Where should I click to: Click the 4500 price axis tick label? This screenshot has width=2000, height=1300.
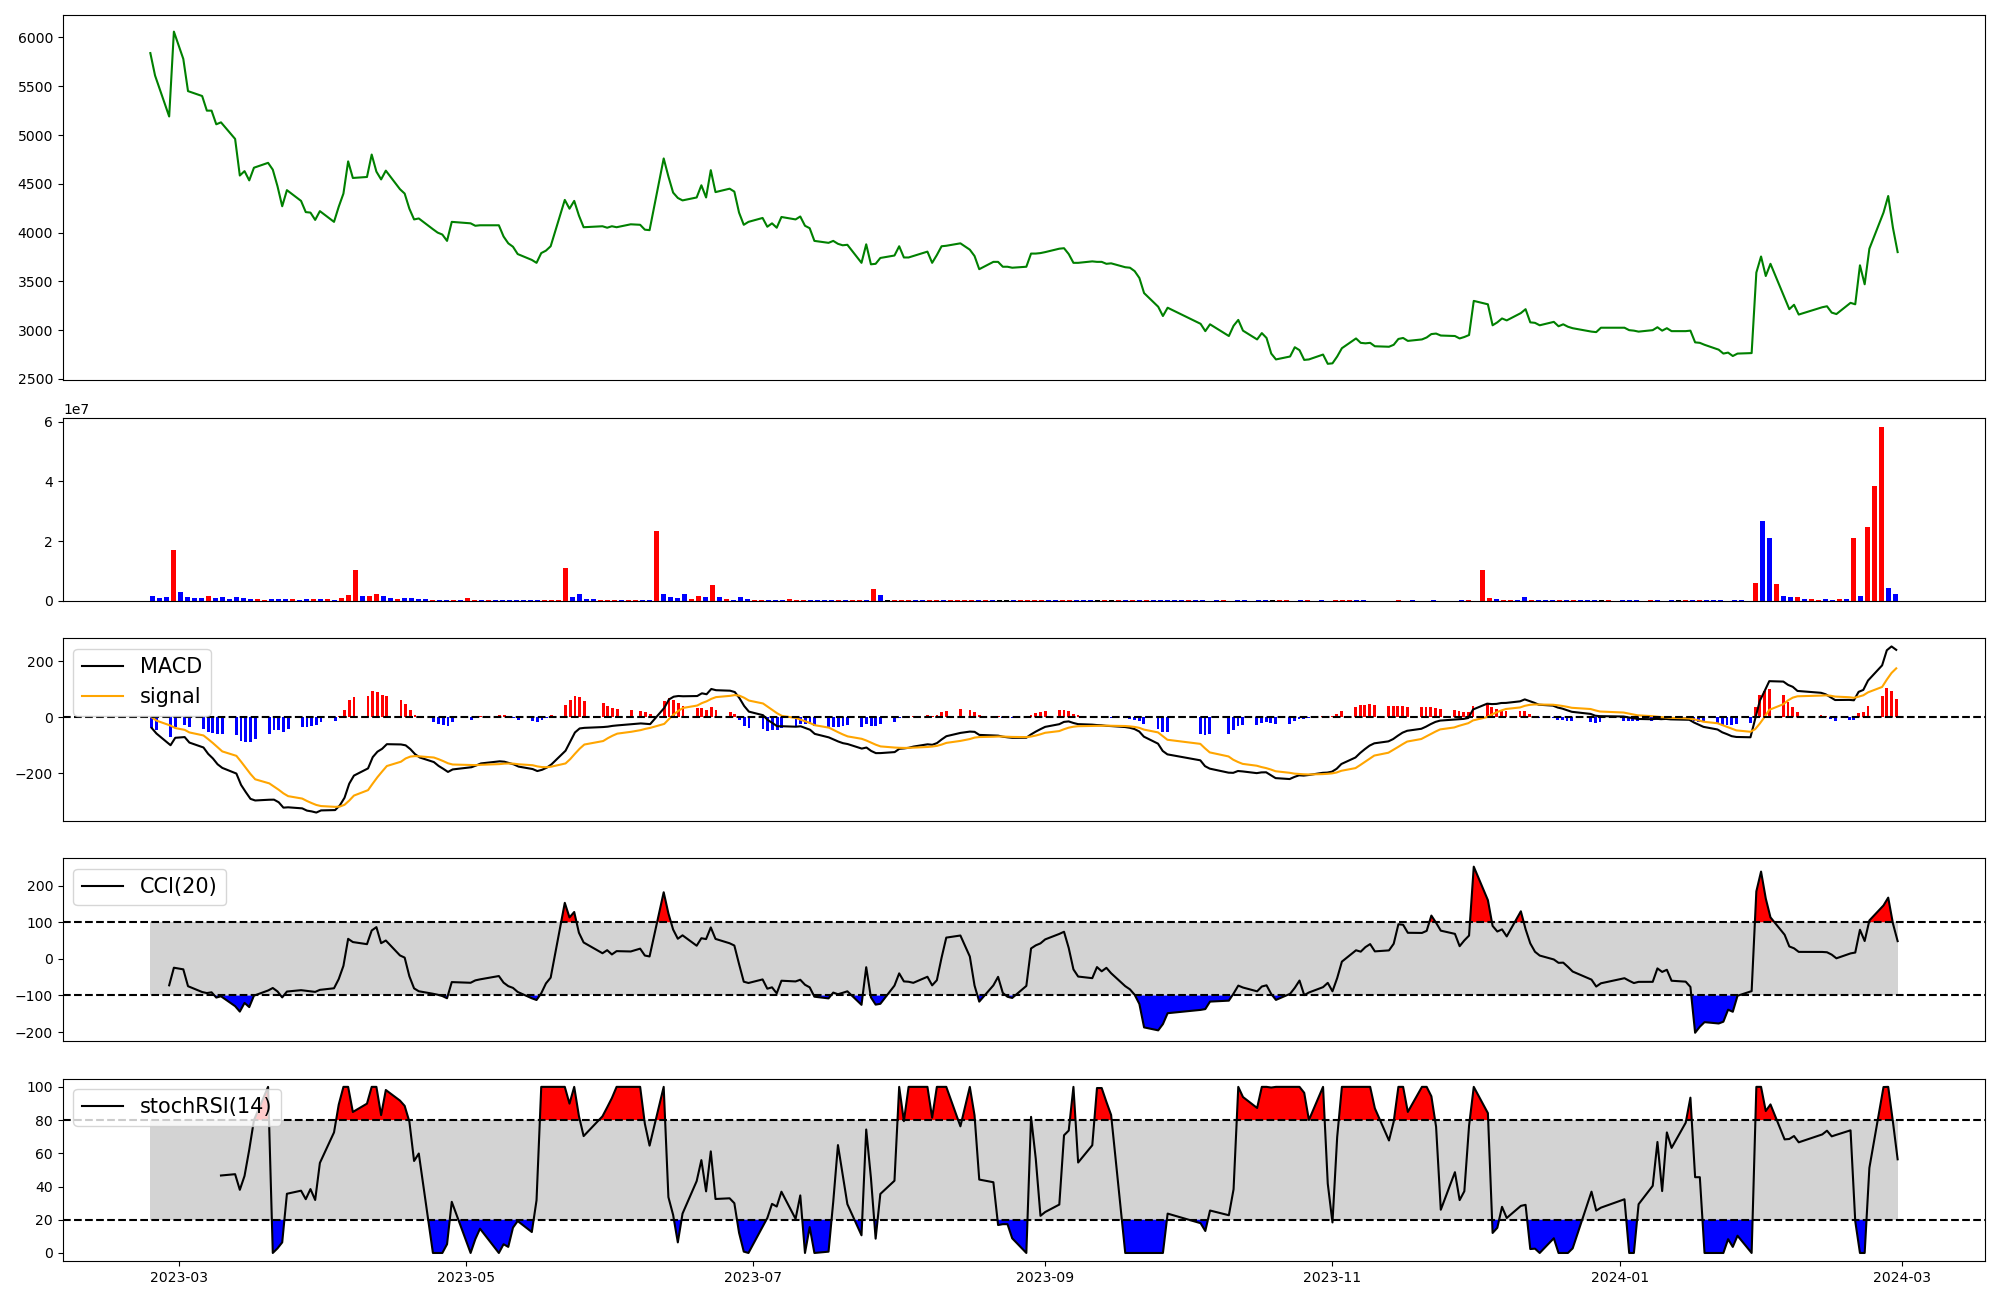(x=35, y=184)
